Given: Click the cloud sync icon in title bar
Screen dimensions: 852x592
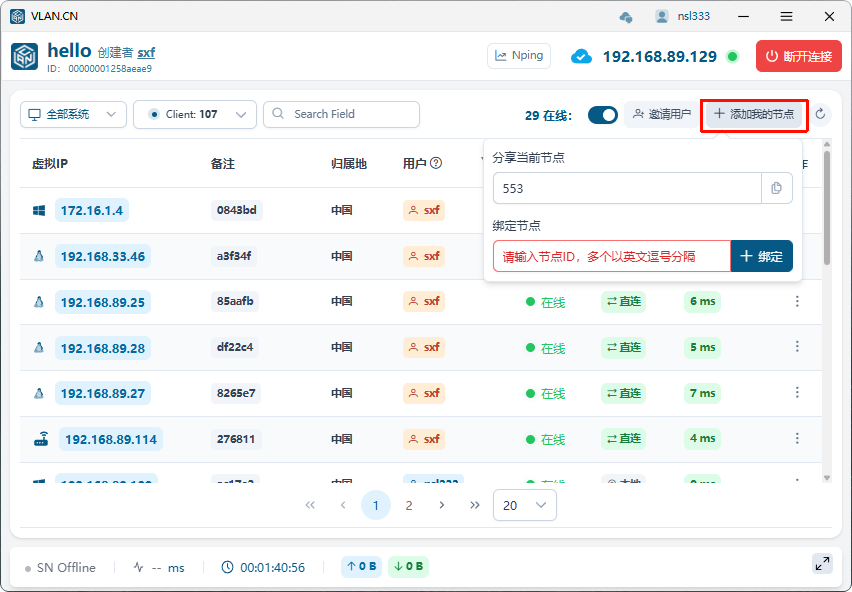Looking at the screenshot, I should (625, 17).
